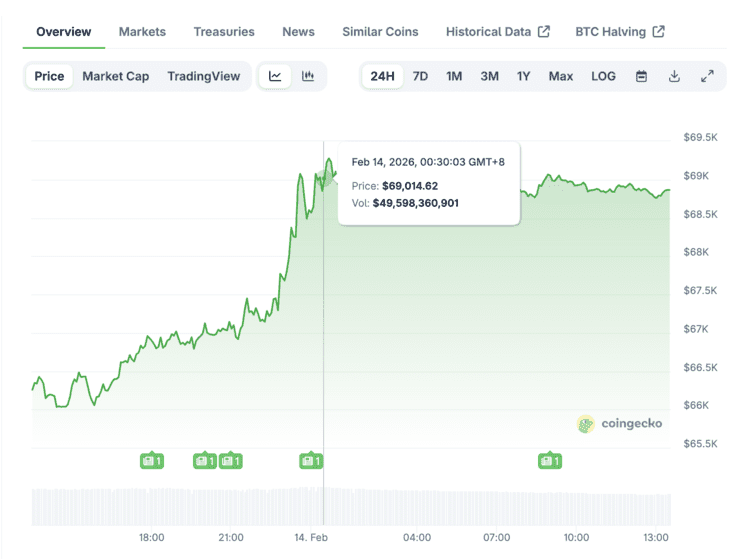750x559 pixels.
Task: Open the calendar date range picker
Action: point(641,76)
